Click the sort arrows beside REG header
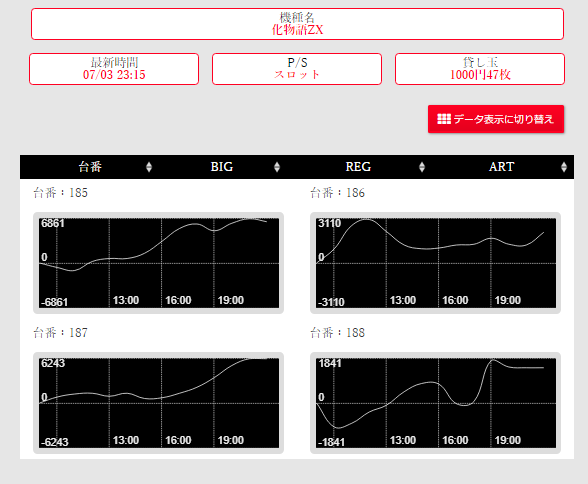Image resolution: width=588 pixels, height=484 pixels. point(422,167)
